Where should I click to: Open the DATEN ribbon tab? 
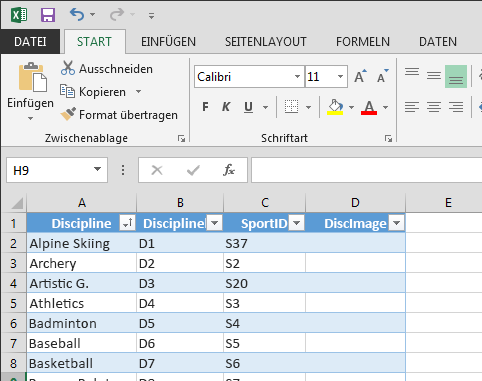pyautogui.click(x=438, y=42)
